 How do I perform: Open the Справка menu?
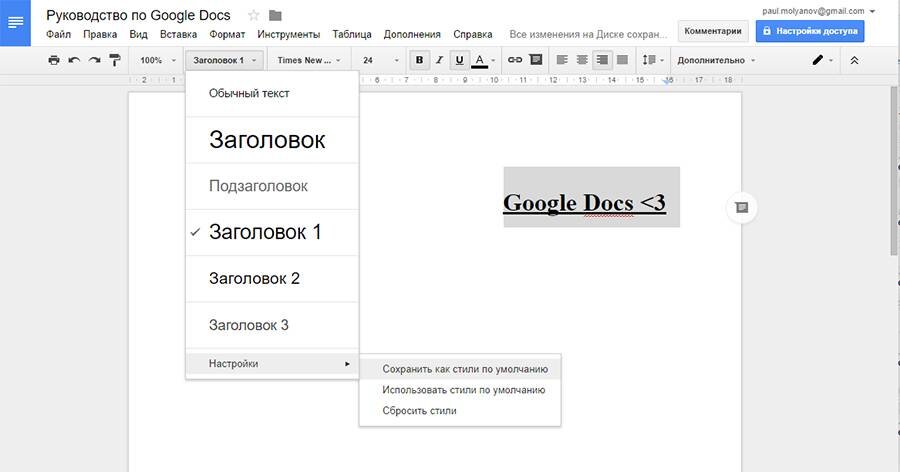pos(472,34)
